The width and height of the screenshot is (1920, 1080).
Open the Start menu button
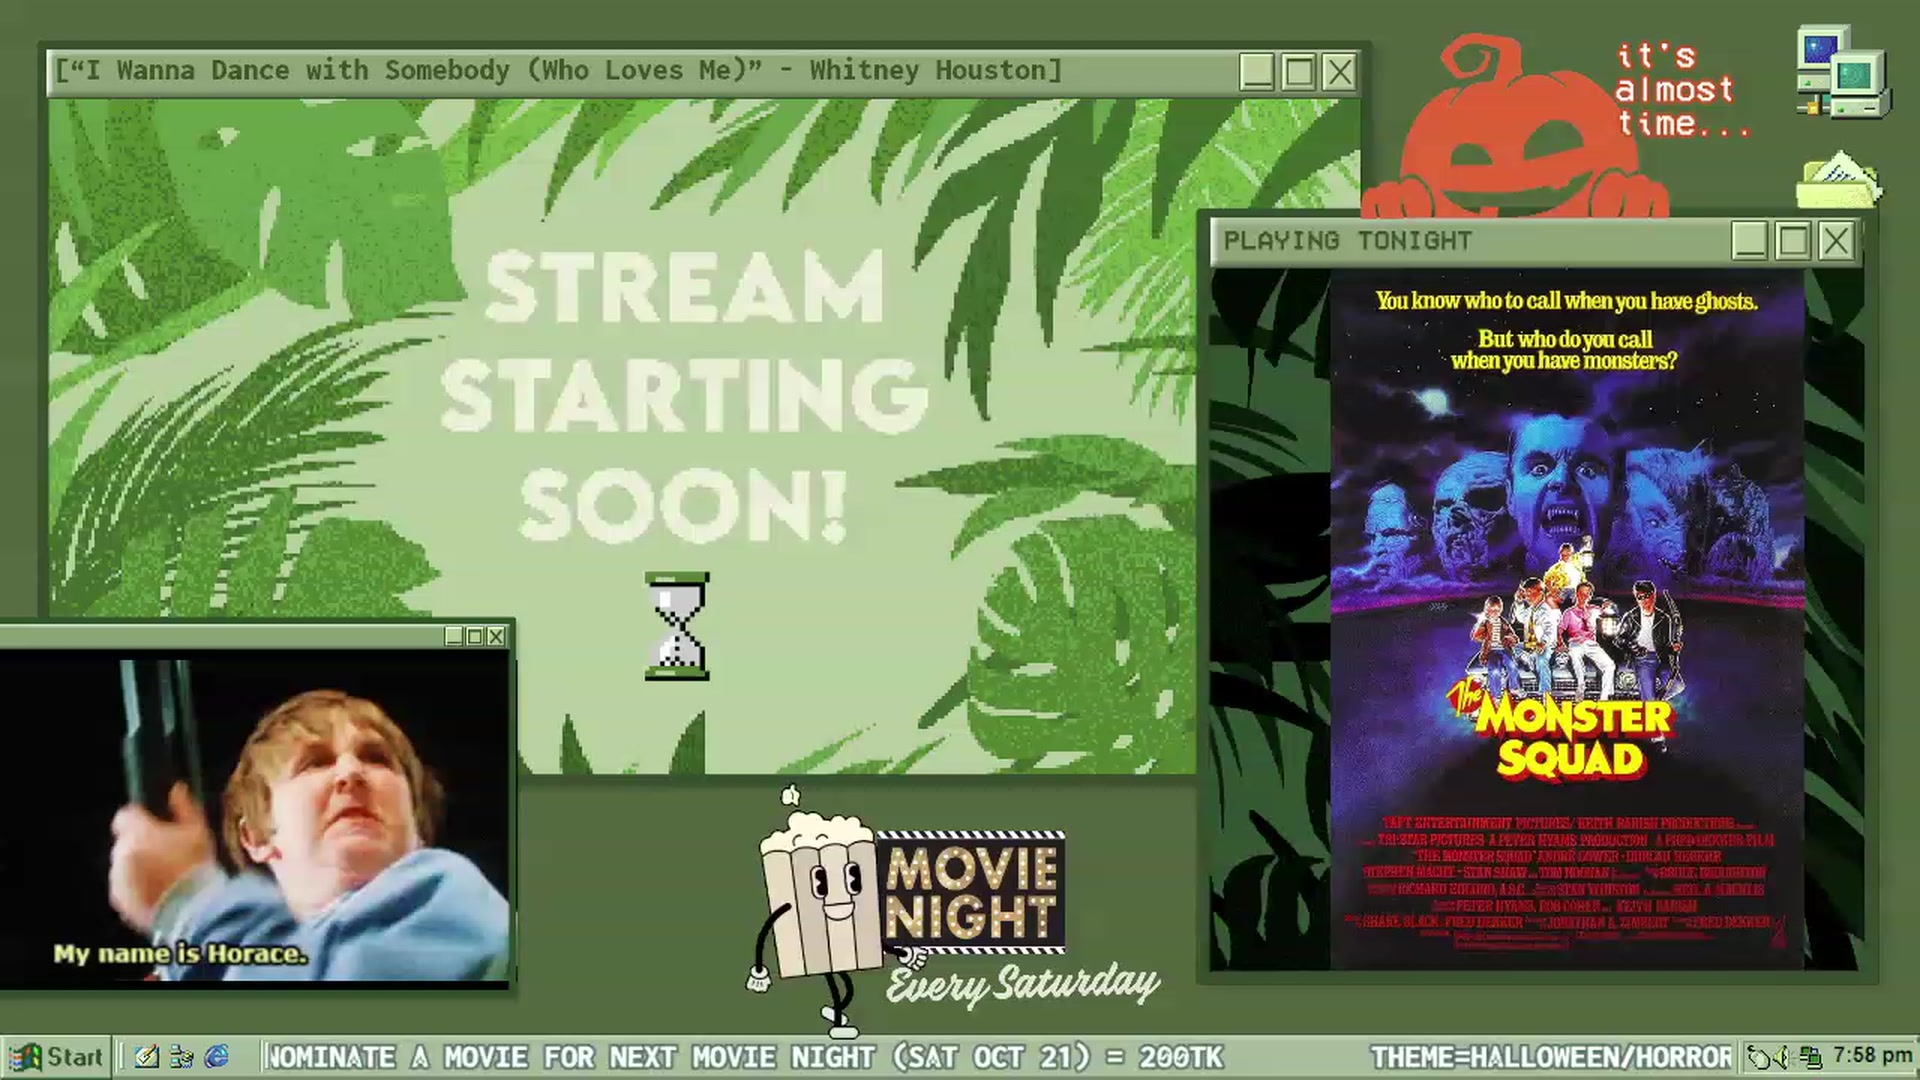55,1057
